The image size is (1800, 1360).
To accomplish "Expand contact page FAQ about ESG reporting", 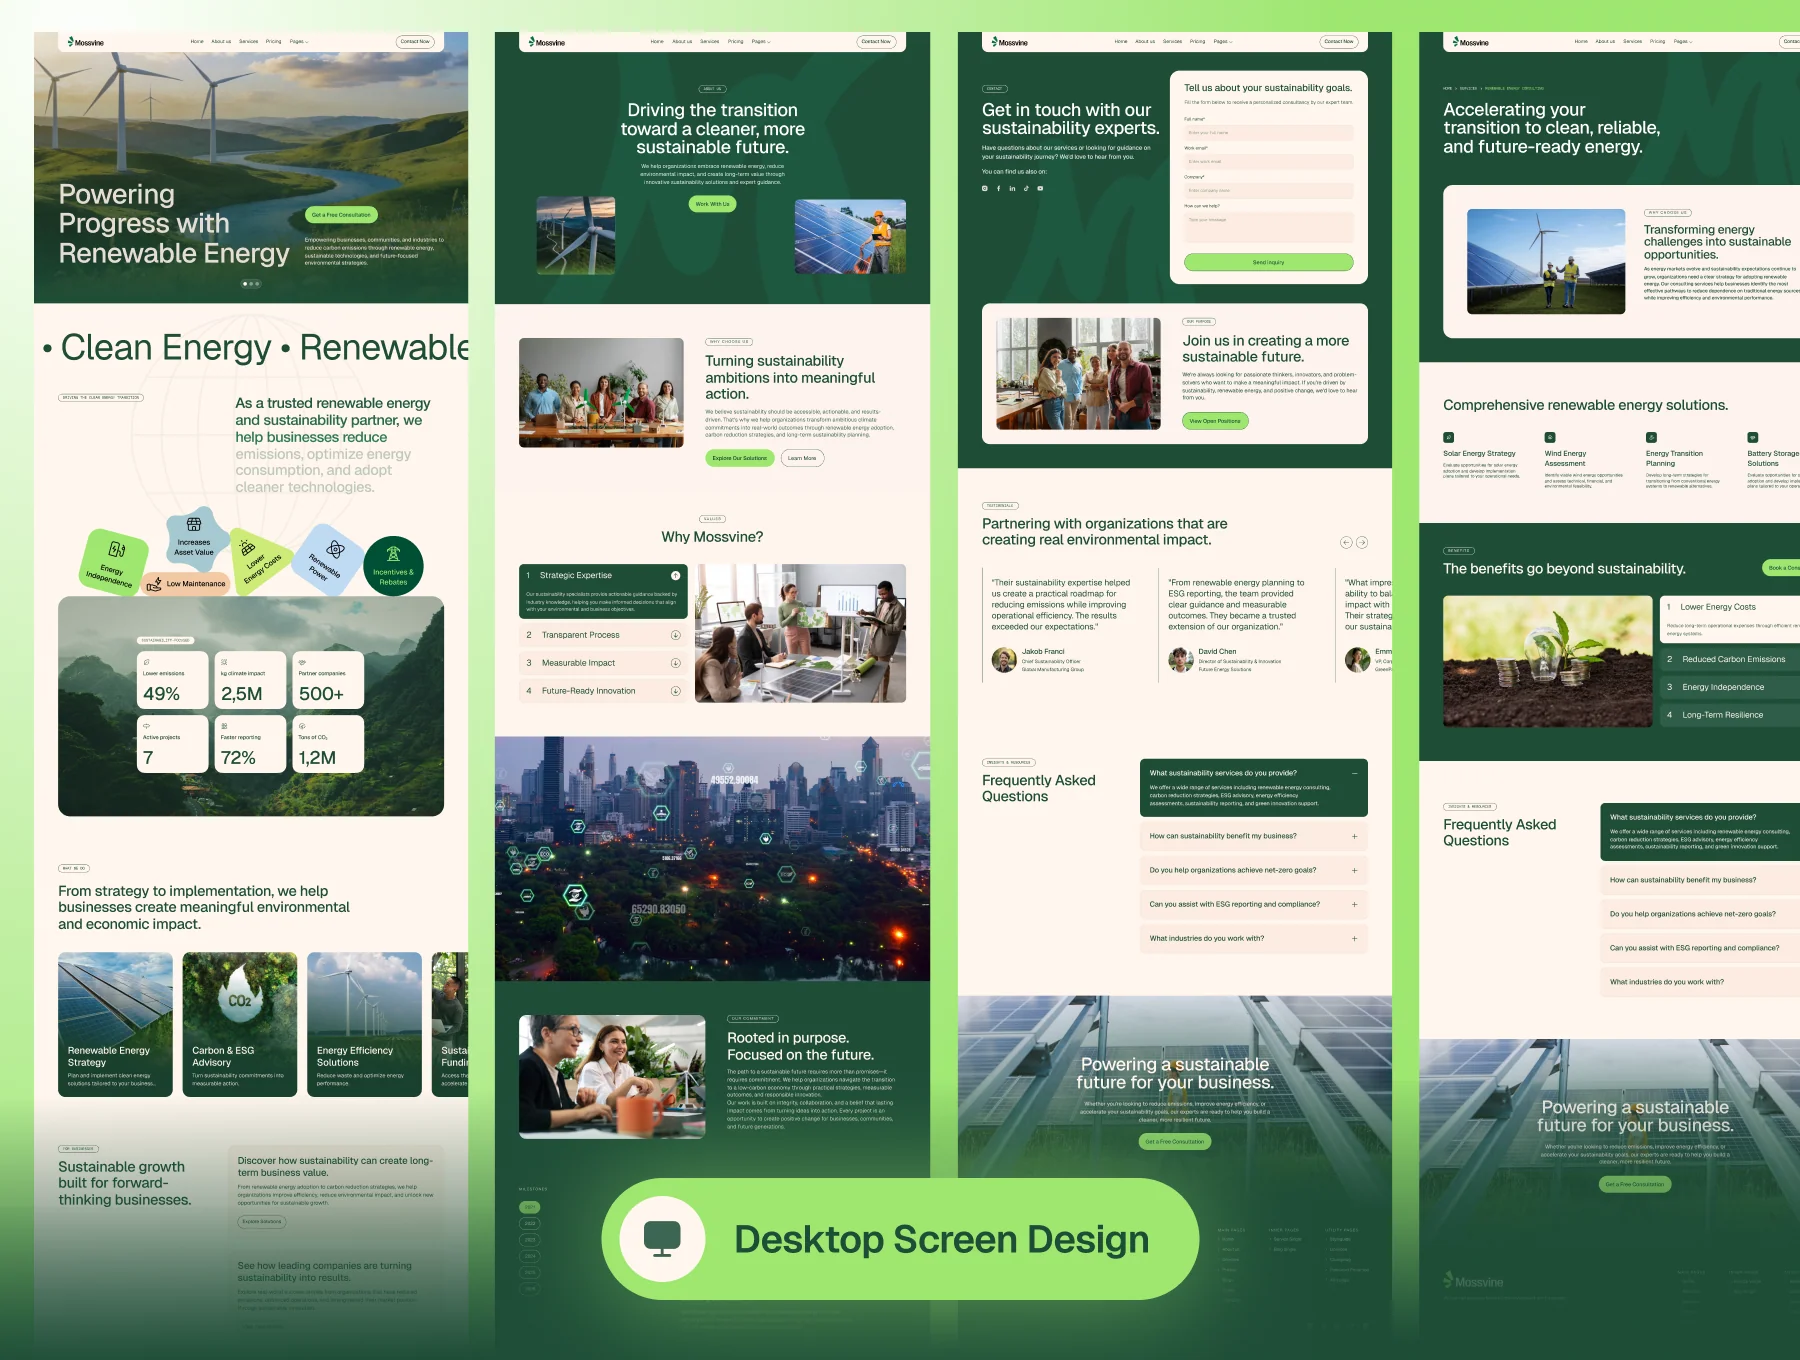I will (1355, 904).
